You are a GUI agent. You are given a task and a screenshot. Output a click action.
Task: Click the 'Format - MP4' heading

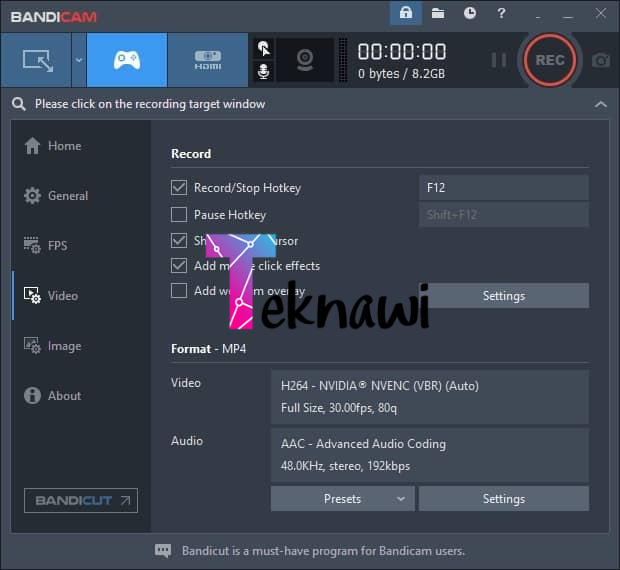208,349
